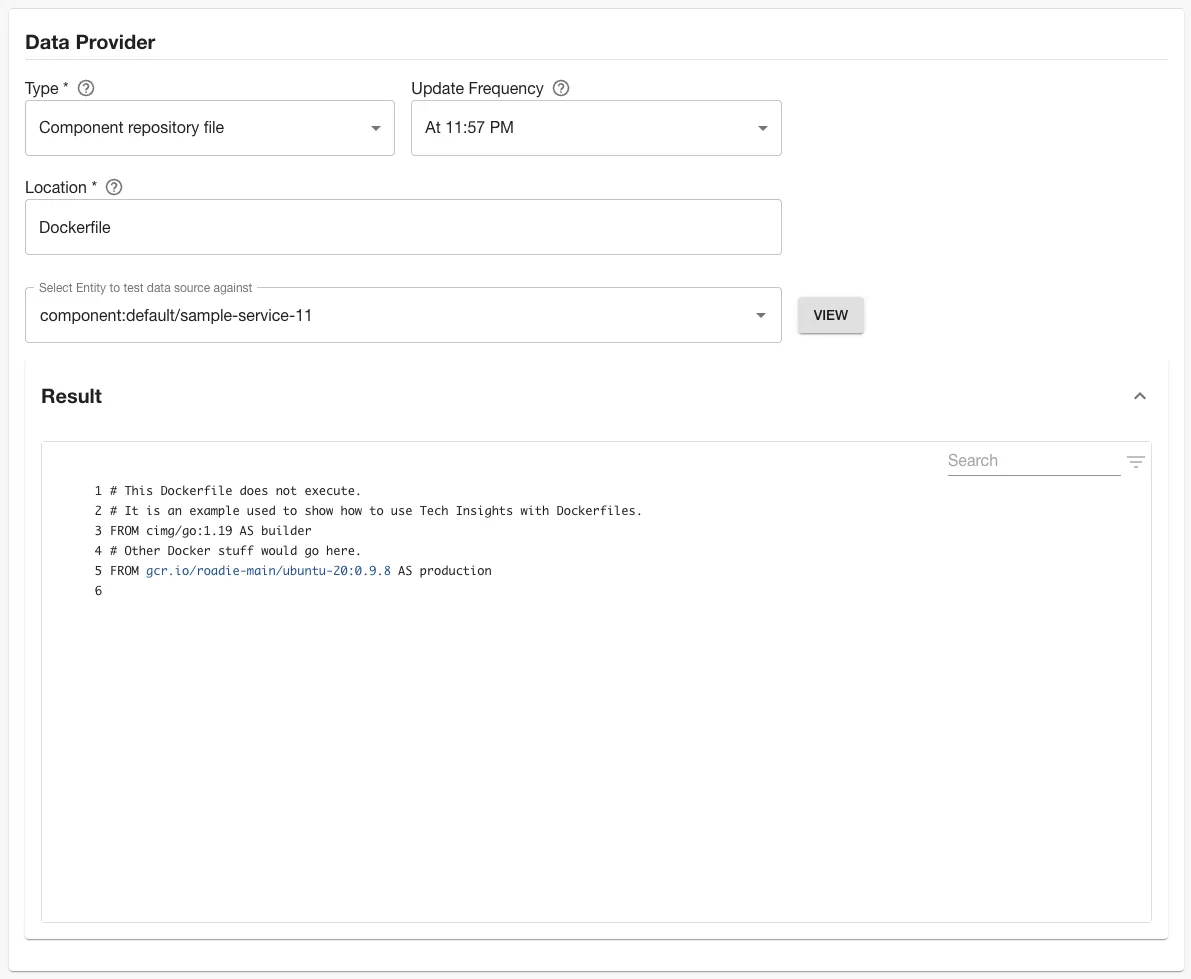Click the Data Provider heading
The width and height of the screenshot is (1191, 979).
coord(90,42)
